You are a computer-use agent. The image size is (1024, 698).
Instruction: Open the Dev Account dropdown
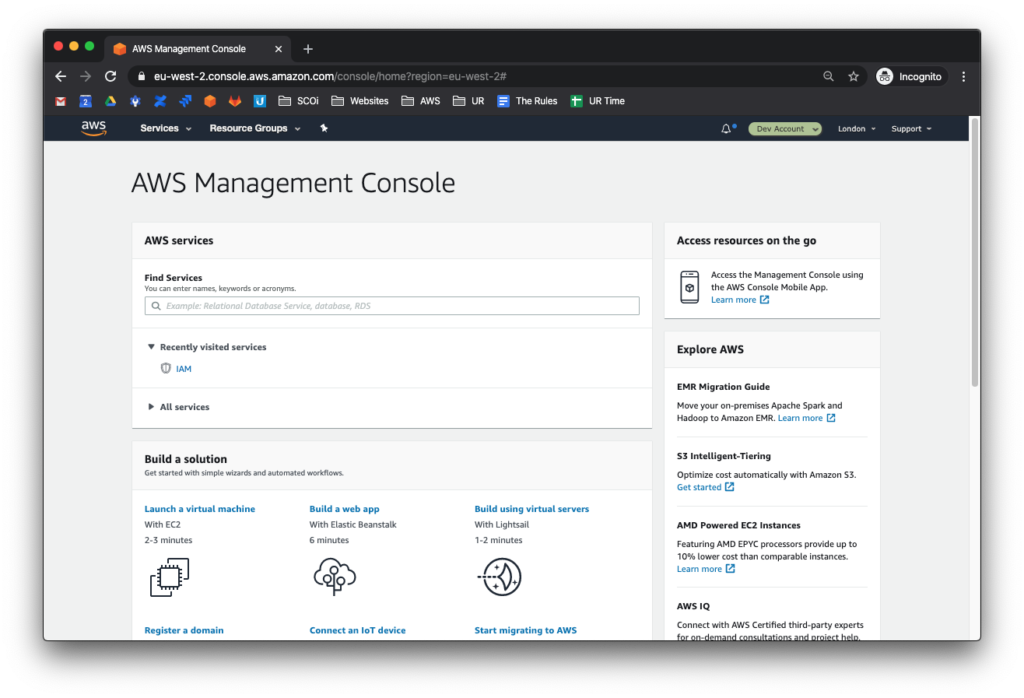pyautogui.click(x=784, y=129)
